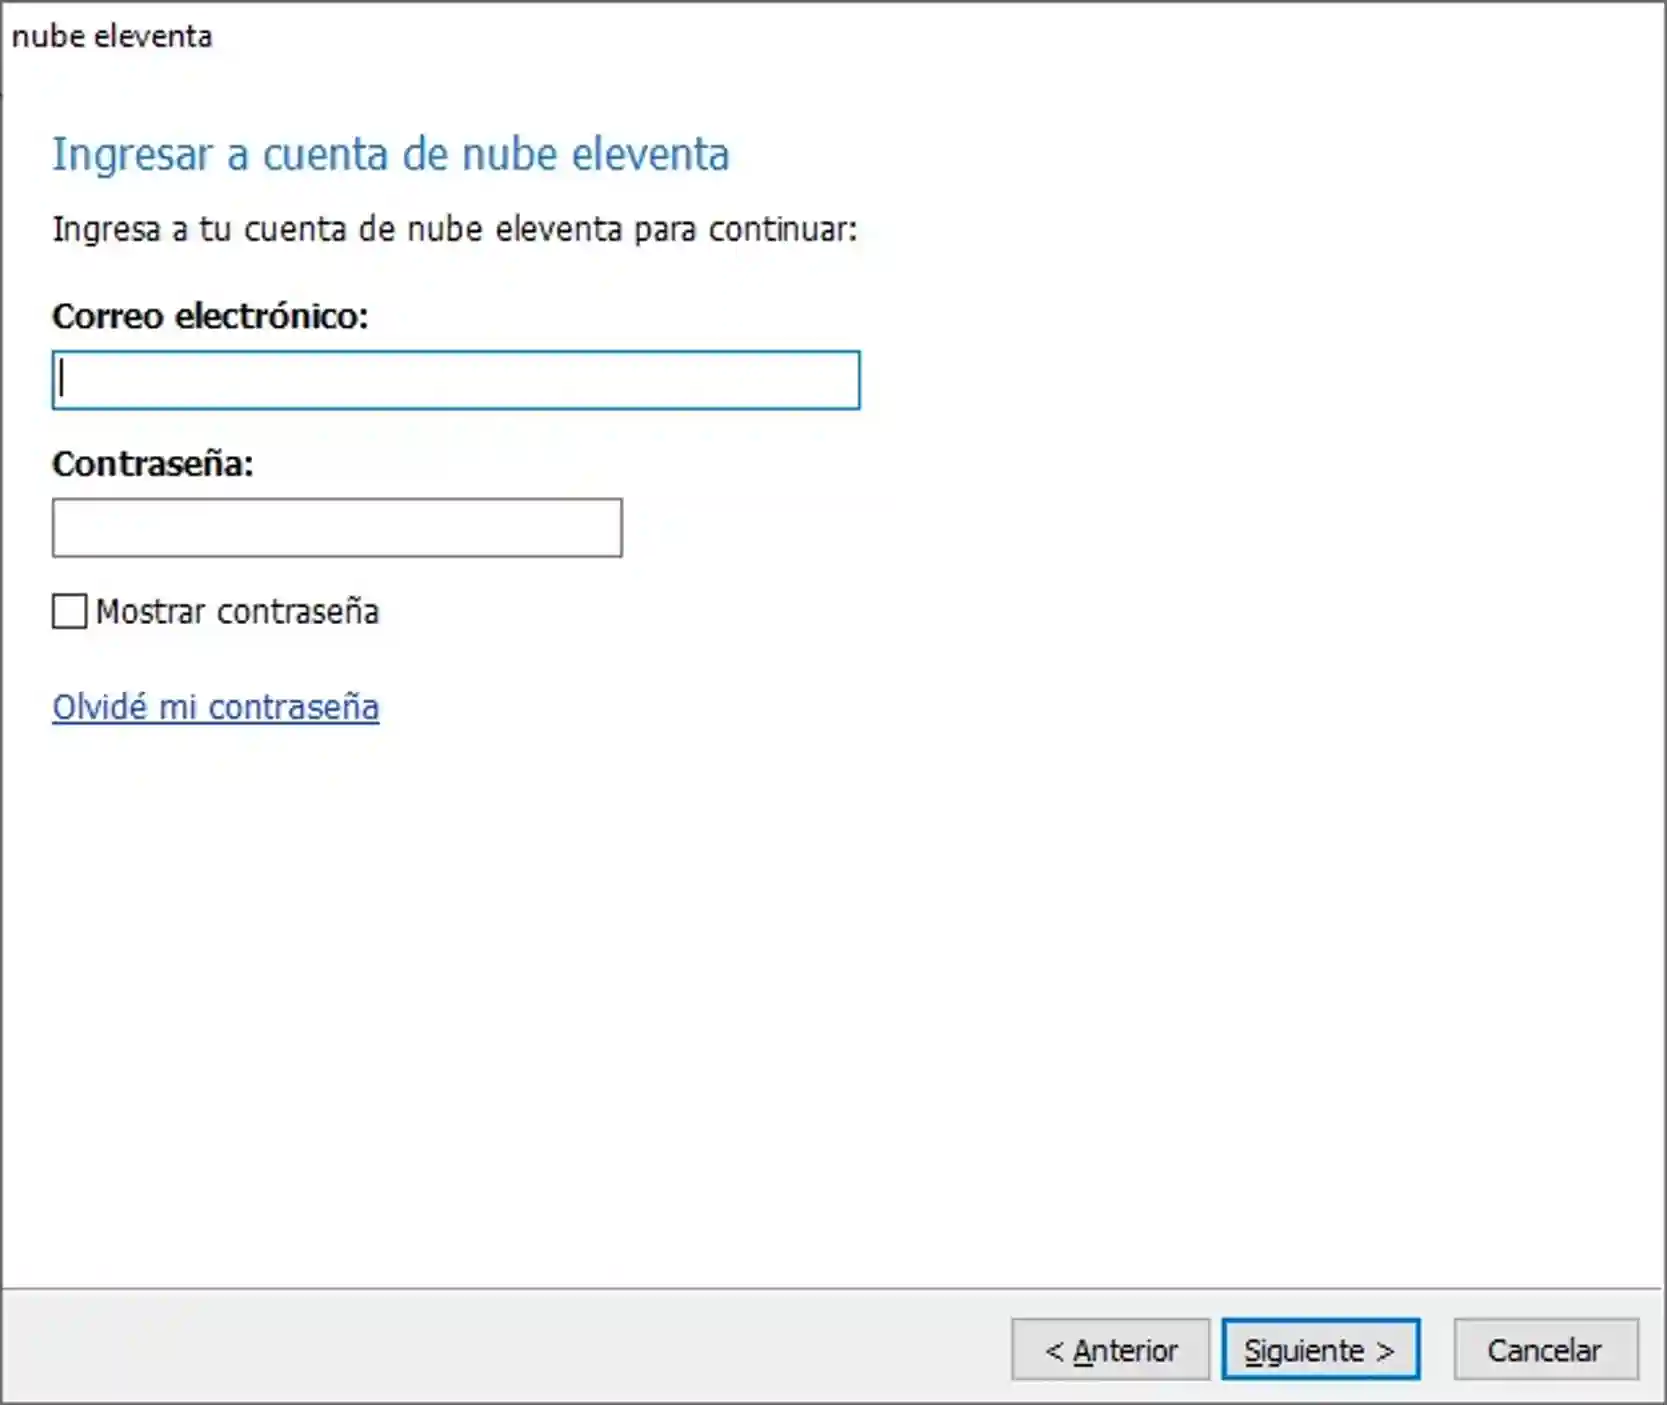This screenshot has height=1405, width=1667.
Task: Click the nube eleventa title bar
Action: [x=113, y=36]
